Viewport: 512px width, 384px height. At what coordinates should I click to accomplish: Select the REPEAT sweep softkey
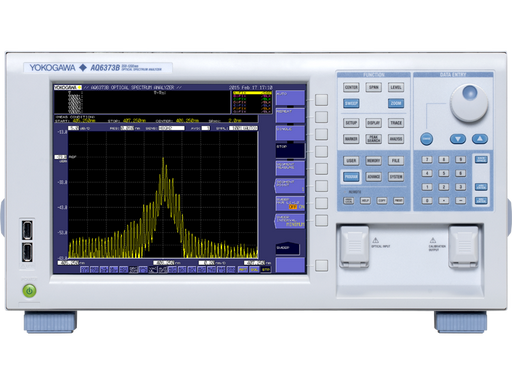290,115
